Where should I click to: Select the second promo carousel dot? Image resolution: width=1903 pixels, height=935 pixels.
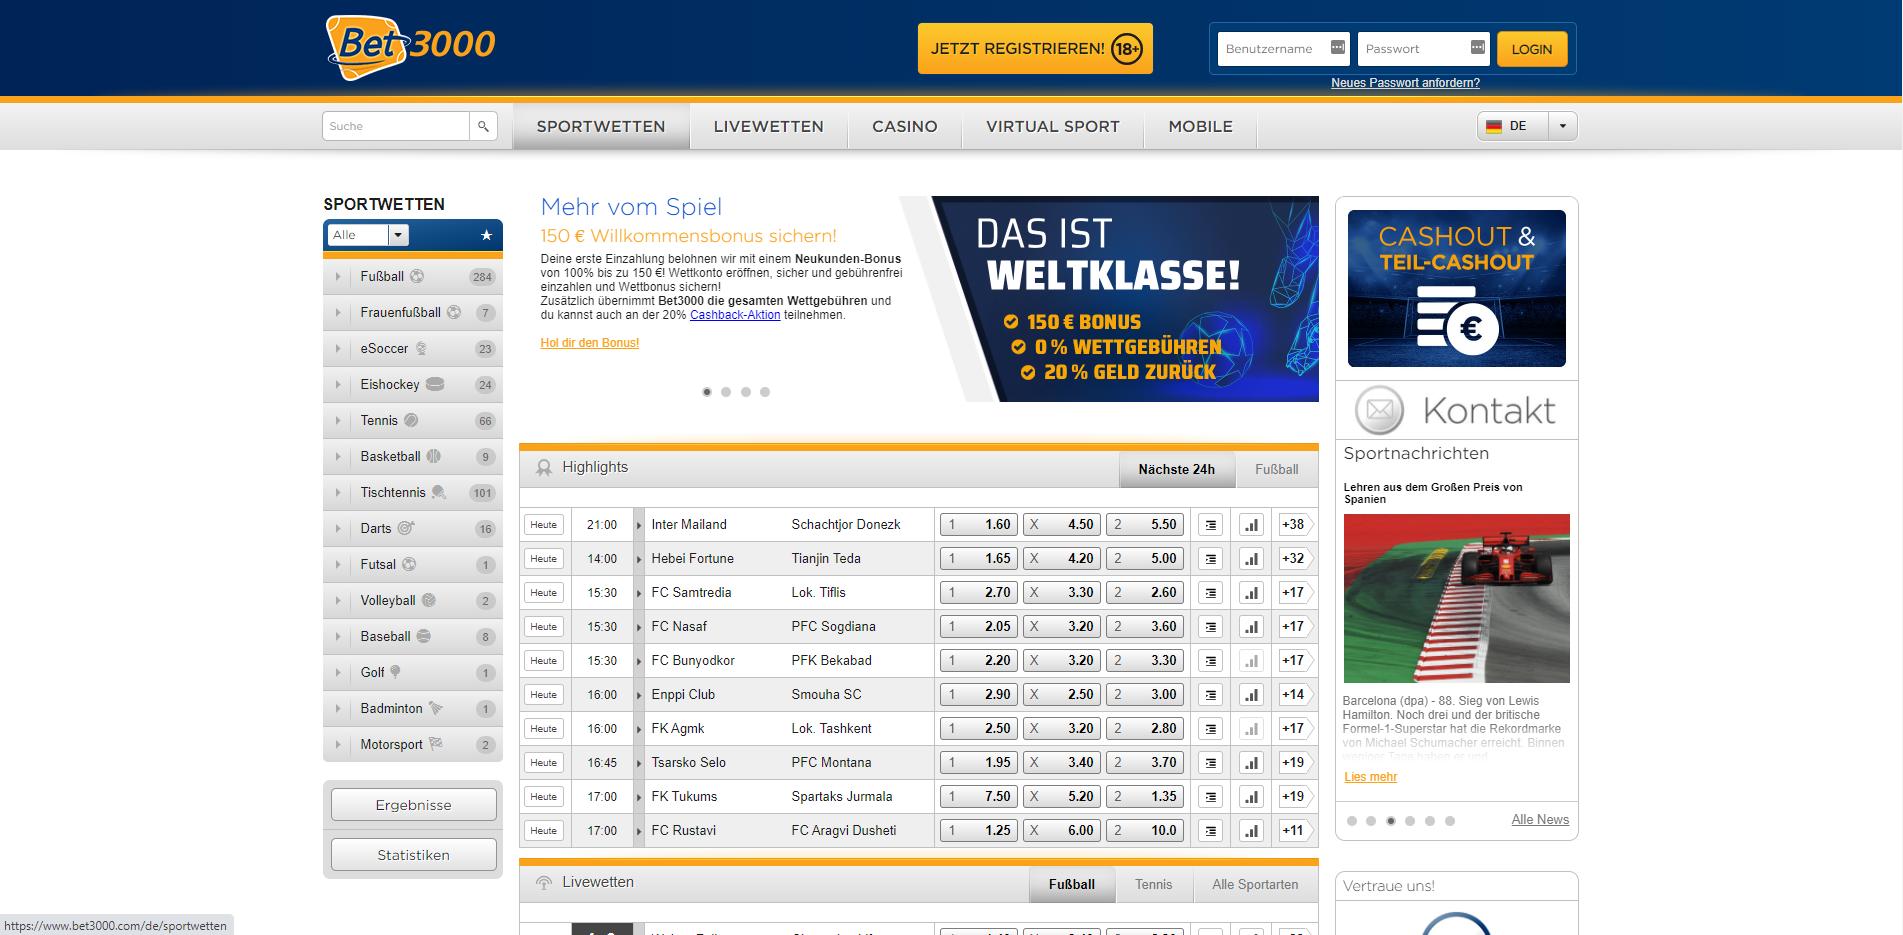[726, 392]
